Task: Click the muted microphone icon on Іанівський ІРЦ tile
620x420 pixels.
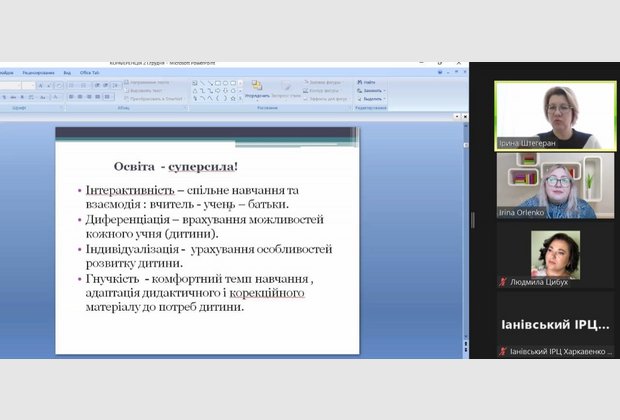Action: click(x=503, y=351)
